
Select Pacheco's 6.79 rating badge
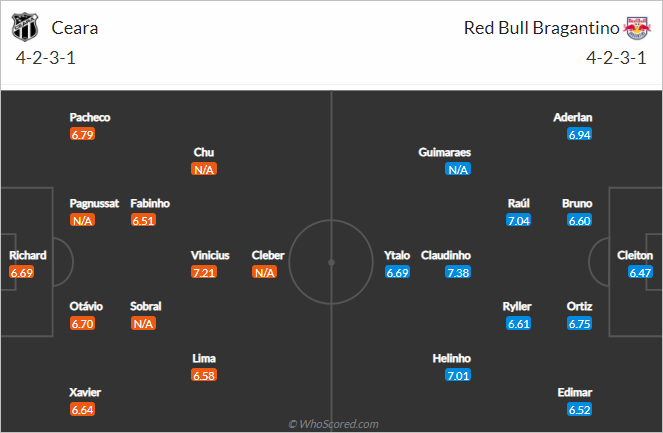point(82,134)
